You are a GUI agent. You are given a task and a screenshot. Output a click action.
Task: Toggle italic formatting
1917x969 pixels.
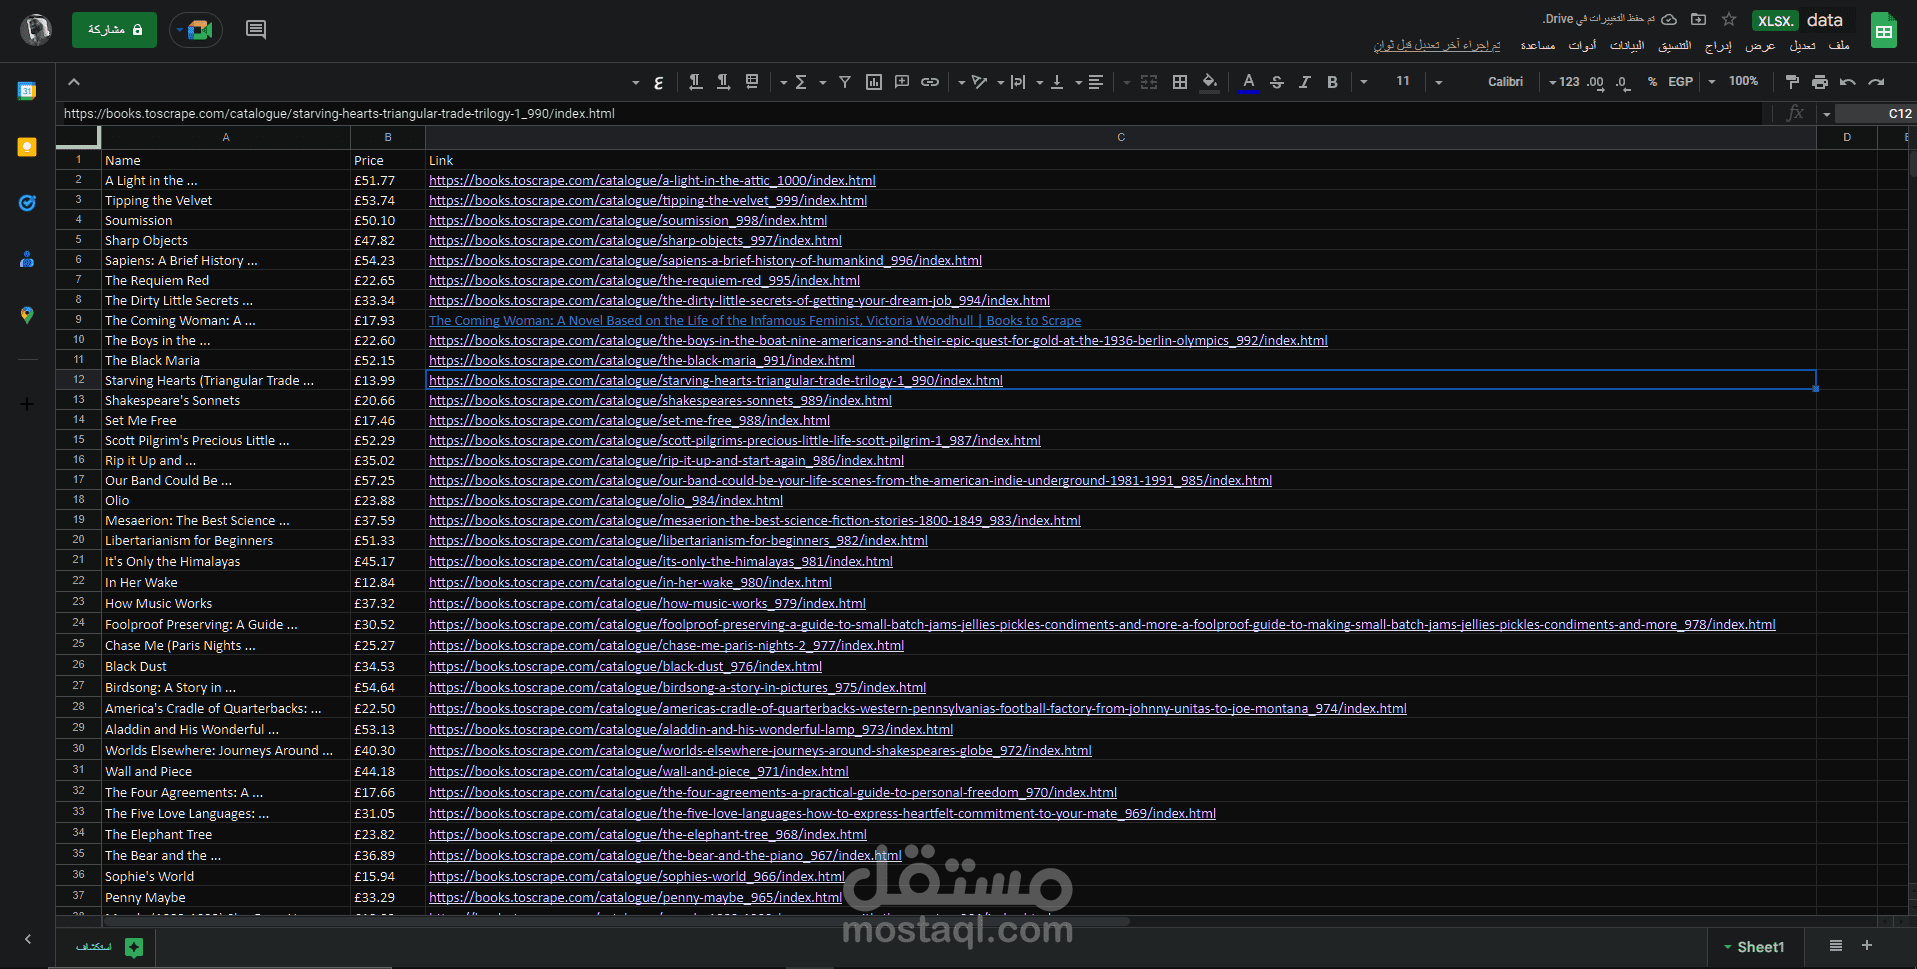(1305, 82)
